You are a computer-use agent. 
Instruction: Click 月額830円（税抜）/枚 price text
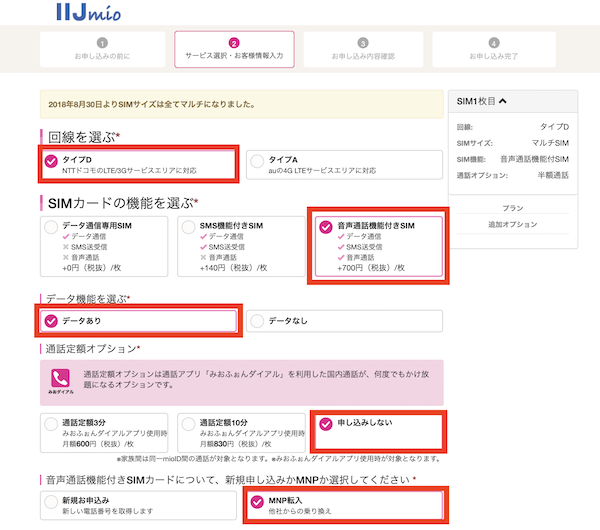click(x=235, y=444)
